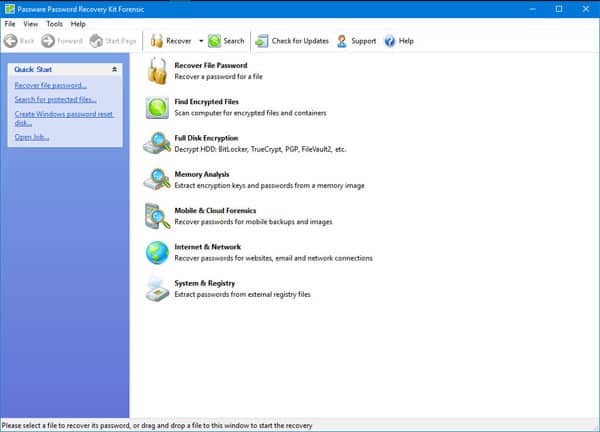
Task: Minimize the Passware window
Action: click(x=532, y=9)
